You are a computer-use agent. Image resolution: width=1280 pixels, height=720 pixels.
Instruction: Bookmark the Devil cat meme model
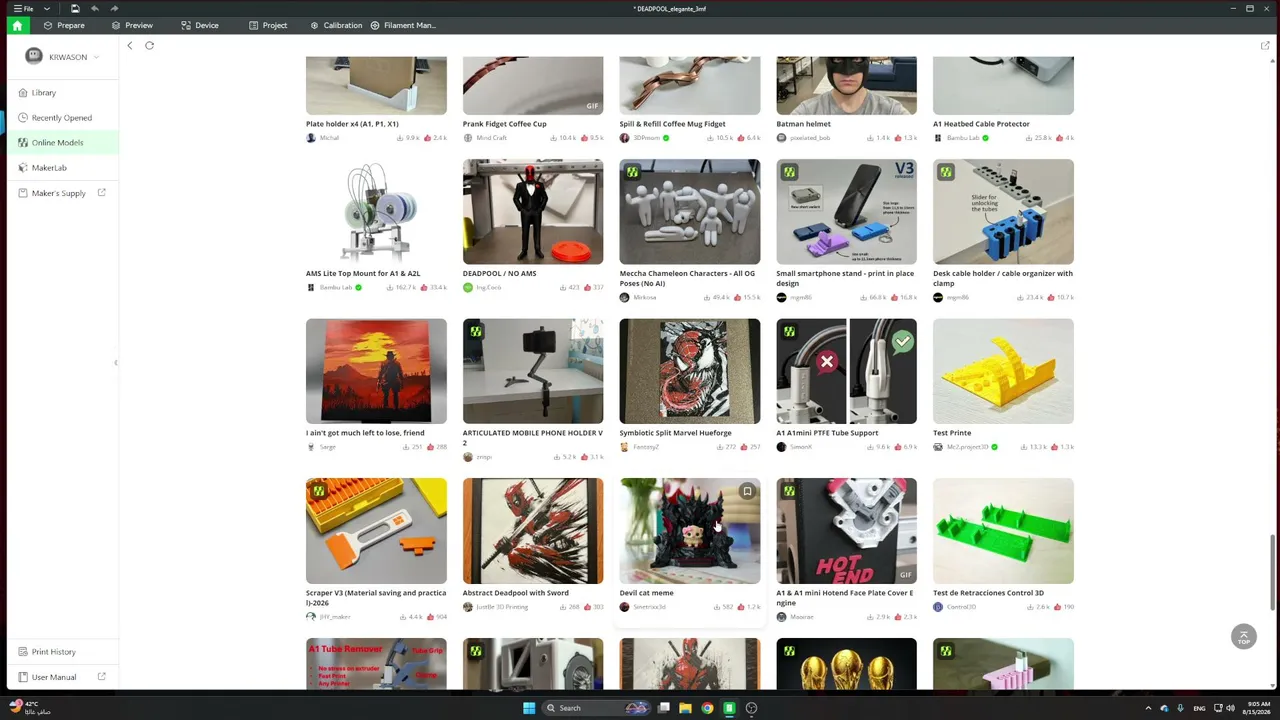[x=747, y=491]
